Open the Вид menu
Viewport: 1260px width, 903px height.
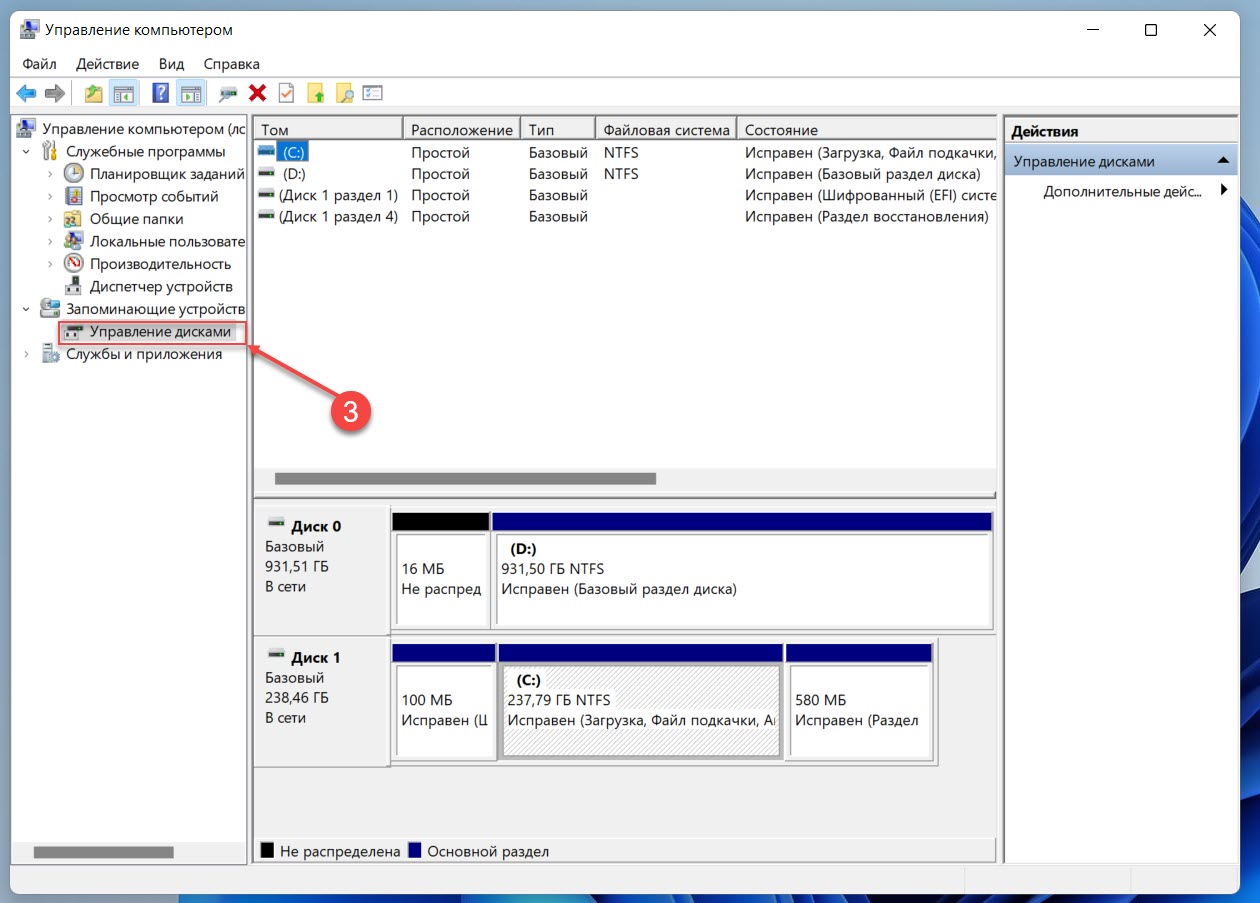(172, 64)
